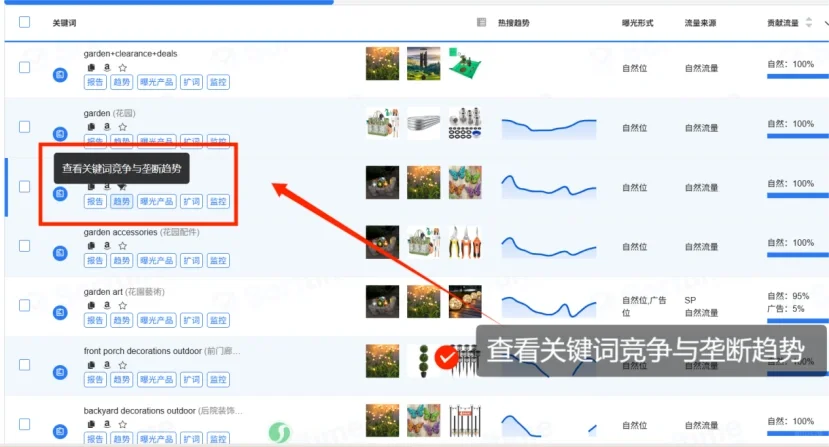
Task: Copy the garden accessories keyword
Action: coord(91,245)
